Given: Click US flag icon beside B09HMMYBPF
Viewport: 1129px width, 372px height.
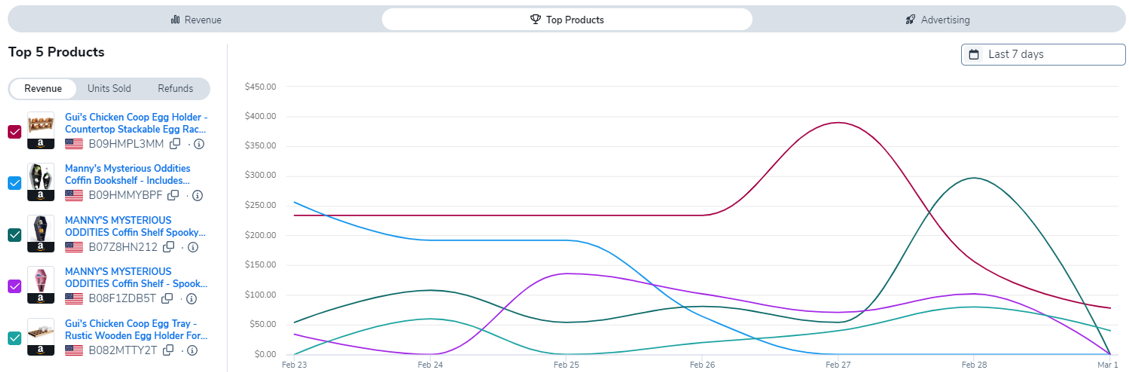Looking at the screenshot, I should [74, 195].
